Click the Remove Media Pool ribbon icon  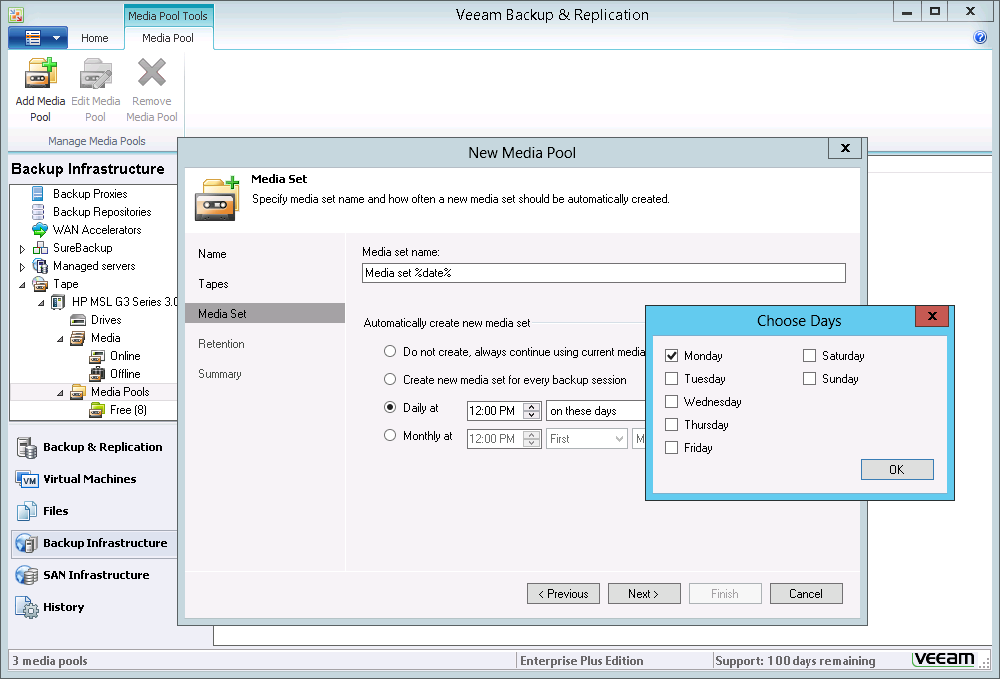[x=152, y=72]
